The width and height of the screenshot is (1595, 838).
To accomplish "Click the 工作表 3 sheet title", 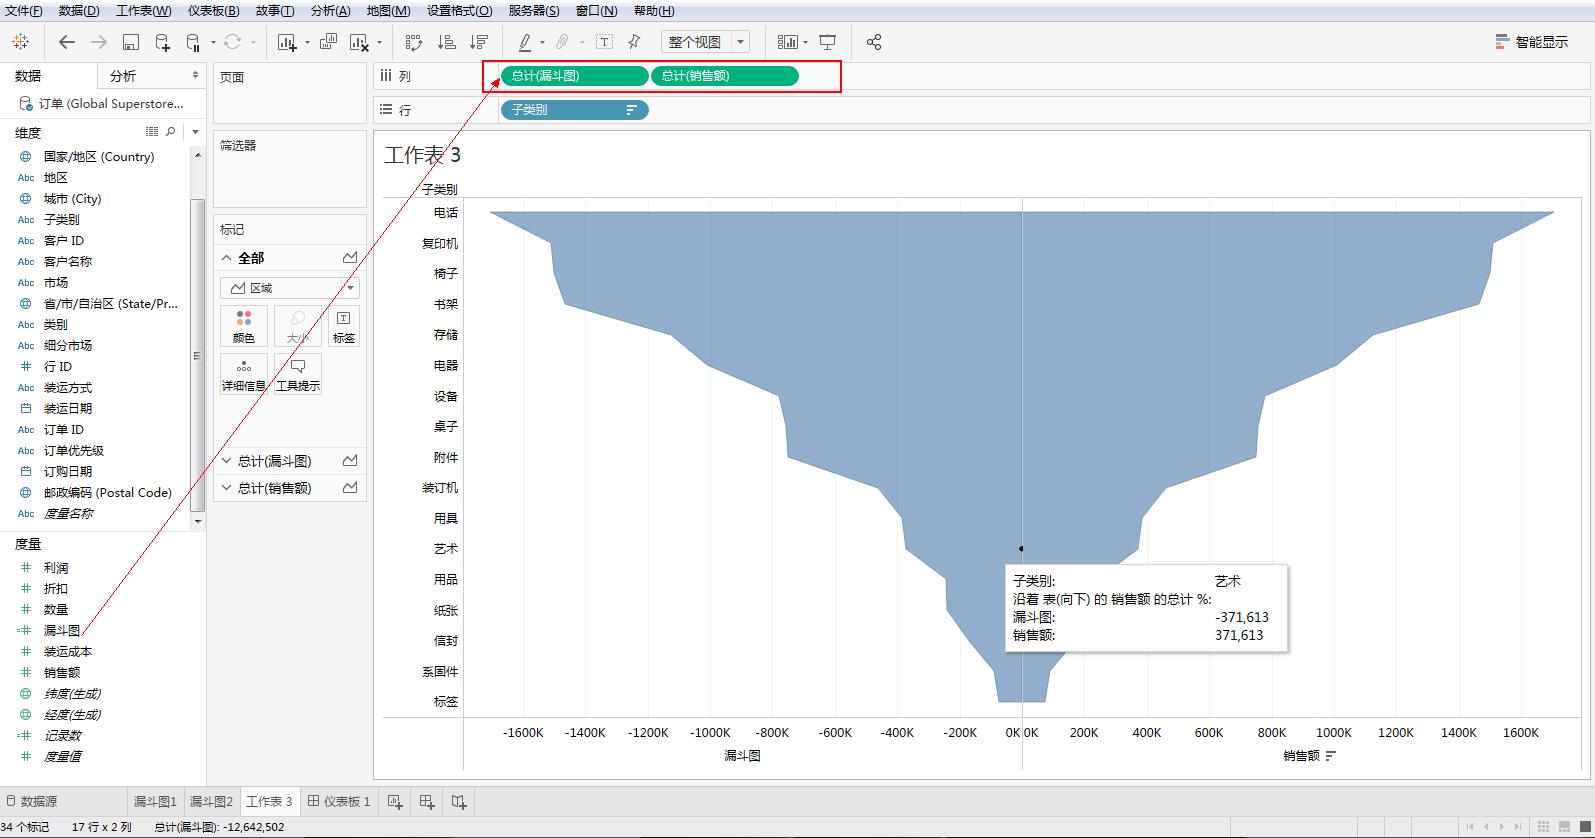I will [423, 155].
